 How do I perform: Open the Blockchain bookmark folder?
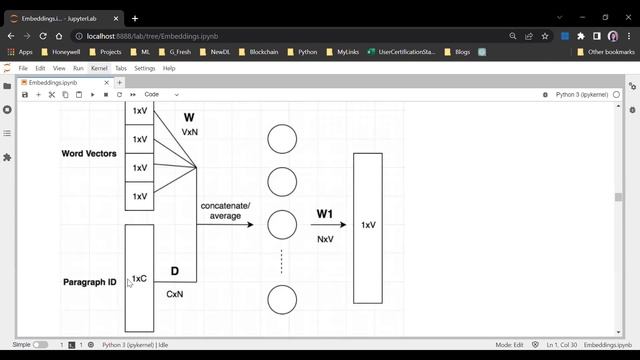259,52
